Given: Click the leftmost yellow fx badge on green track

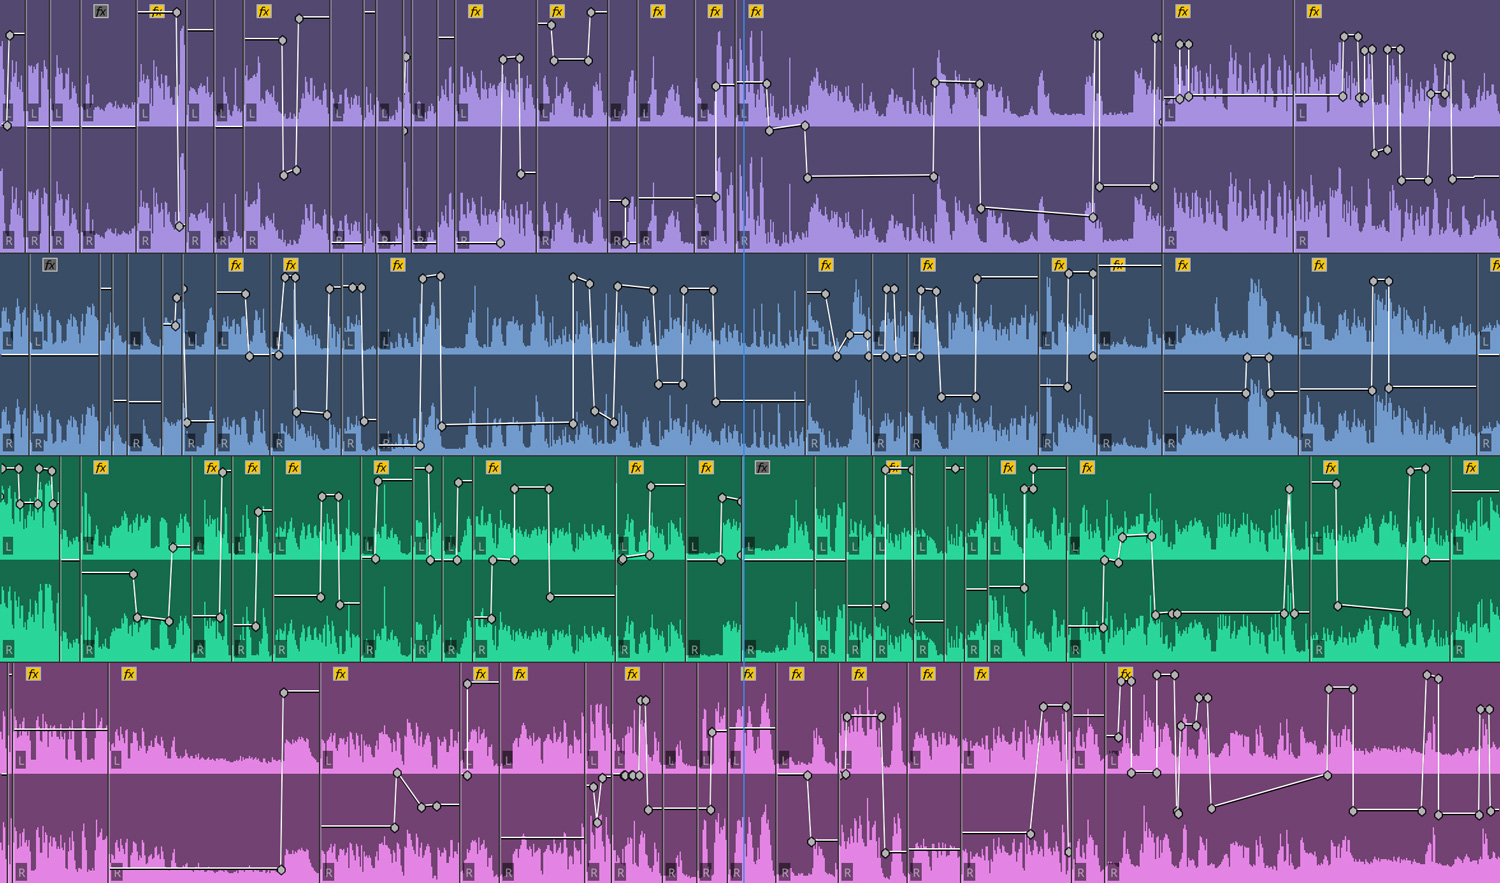Looking at the screenshot, I should click(x=100, y=468).
